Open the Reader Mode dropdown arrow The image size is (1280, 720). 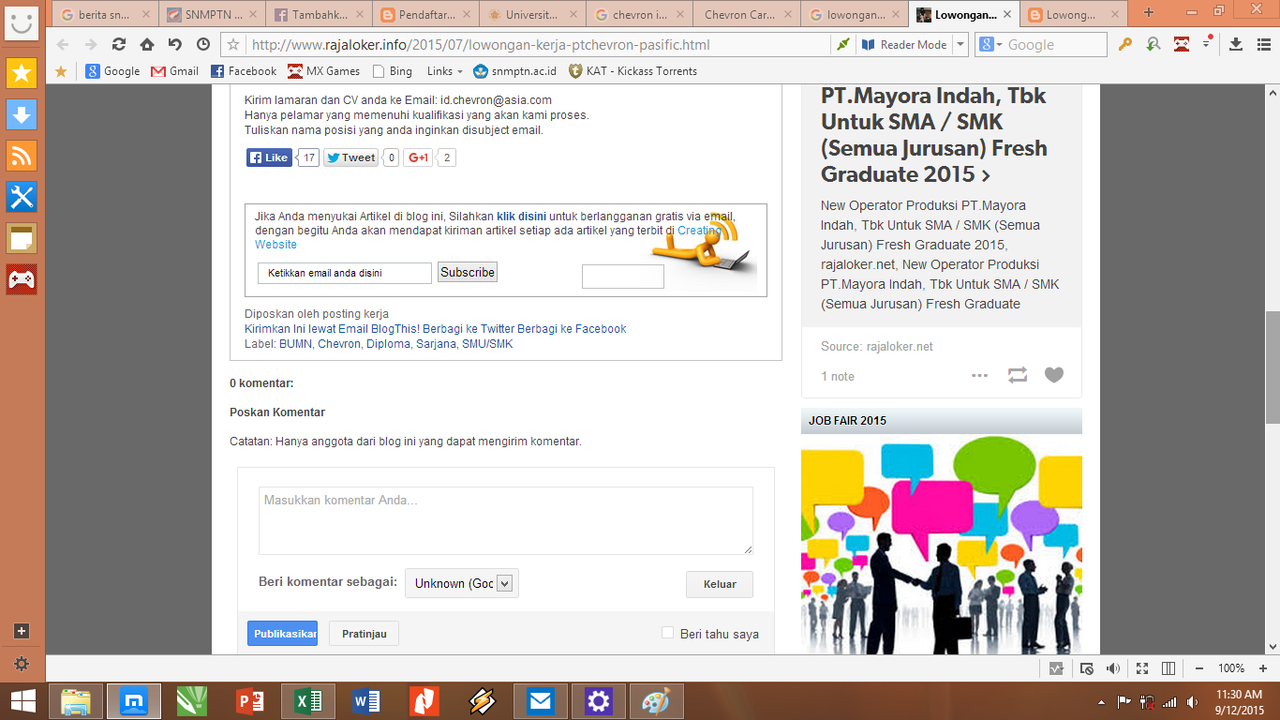click(x=961, y=45)
